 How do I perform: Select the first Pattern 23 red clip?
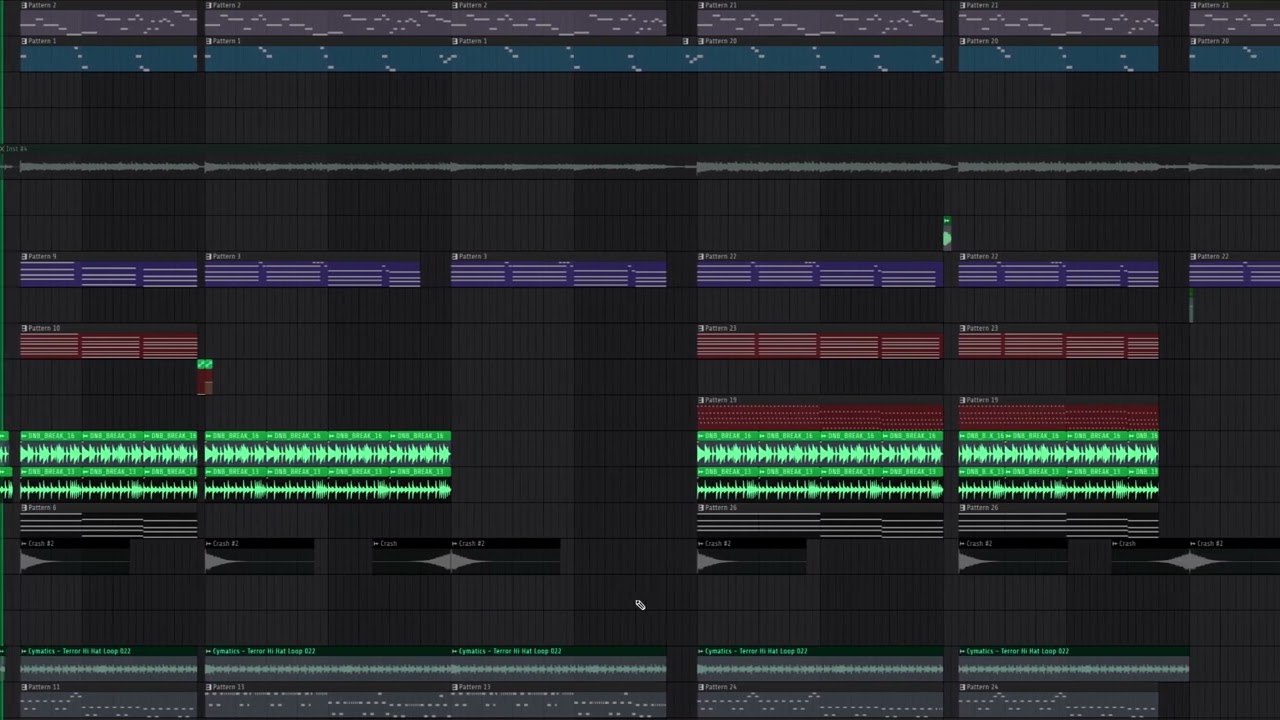coord(819,342)
